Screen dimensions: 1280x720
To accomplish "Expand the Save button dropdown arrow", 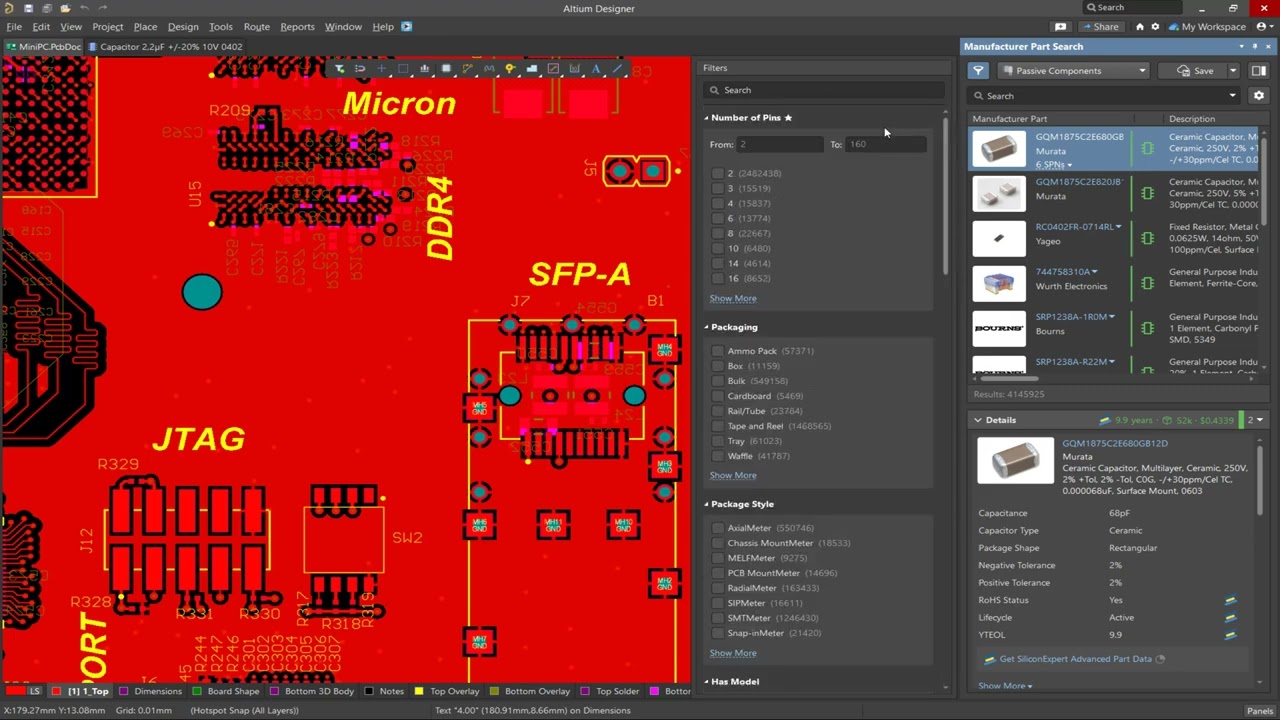I will 1233,71.
